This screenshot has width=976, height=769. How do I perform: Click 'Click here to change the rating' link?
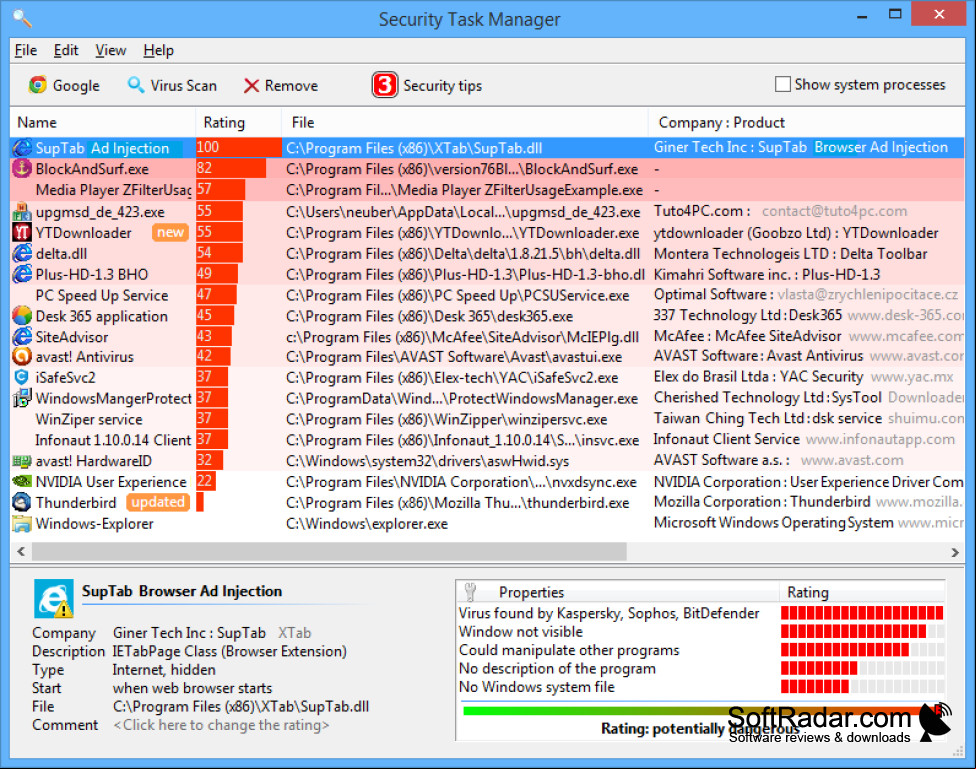(x=221, y=725)
